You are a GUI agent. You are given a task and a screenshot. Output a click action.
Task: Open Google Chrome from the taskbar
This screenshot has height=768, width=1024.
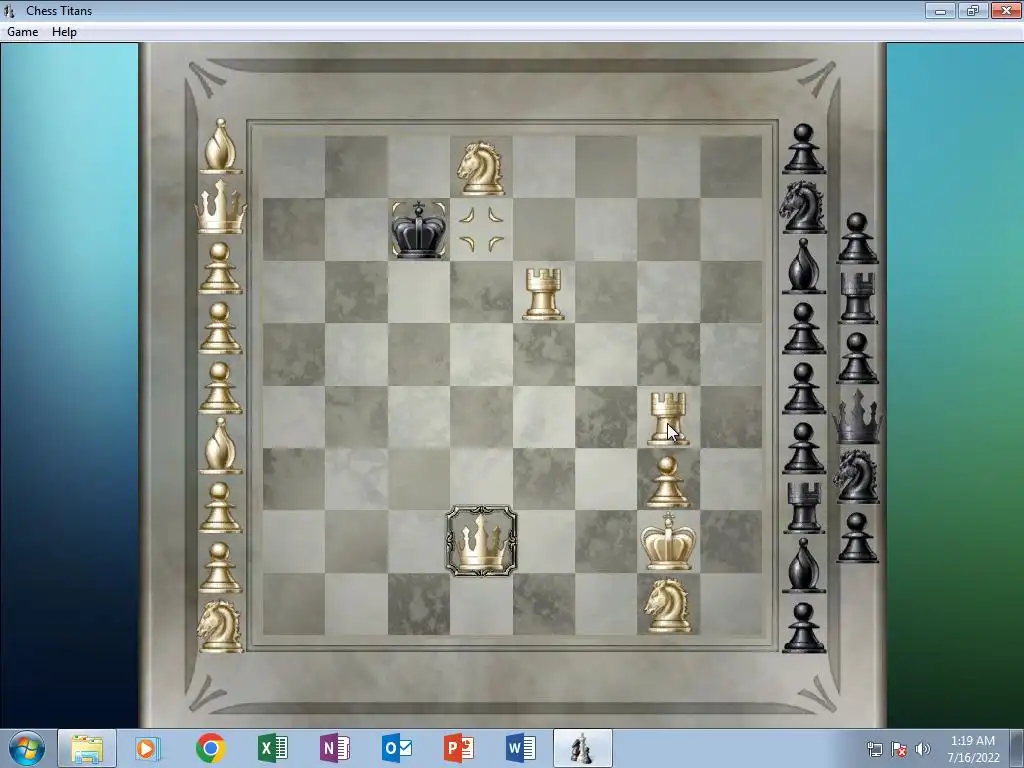[210, 748]
